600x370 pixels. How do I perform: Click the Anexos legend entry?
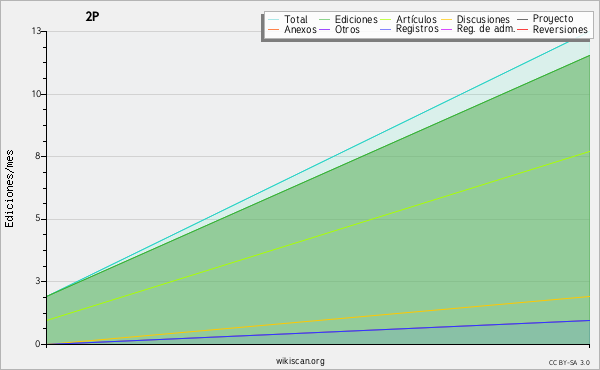[x=292, y=29]
